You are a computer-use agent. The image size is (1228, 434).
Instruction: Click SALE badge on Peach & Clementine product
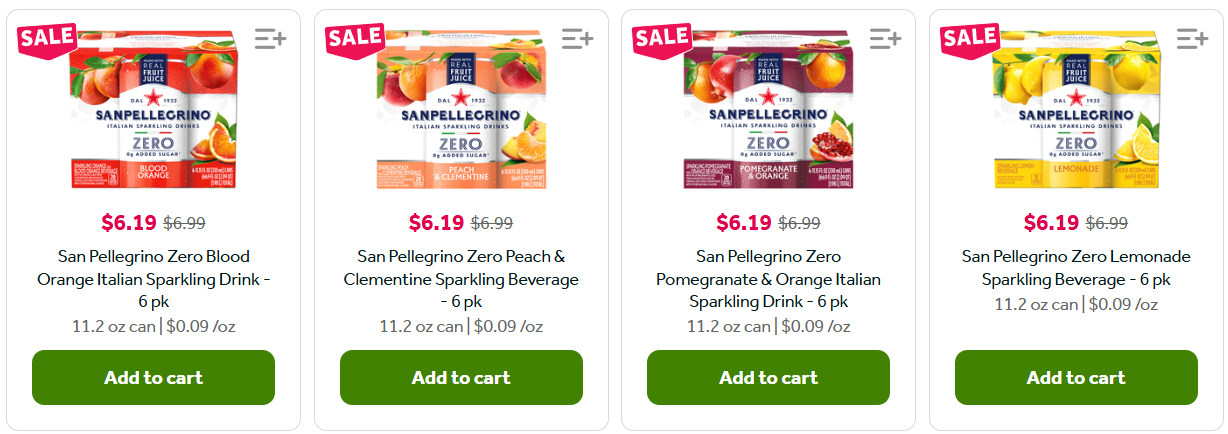(354, 39)
